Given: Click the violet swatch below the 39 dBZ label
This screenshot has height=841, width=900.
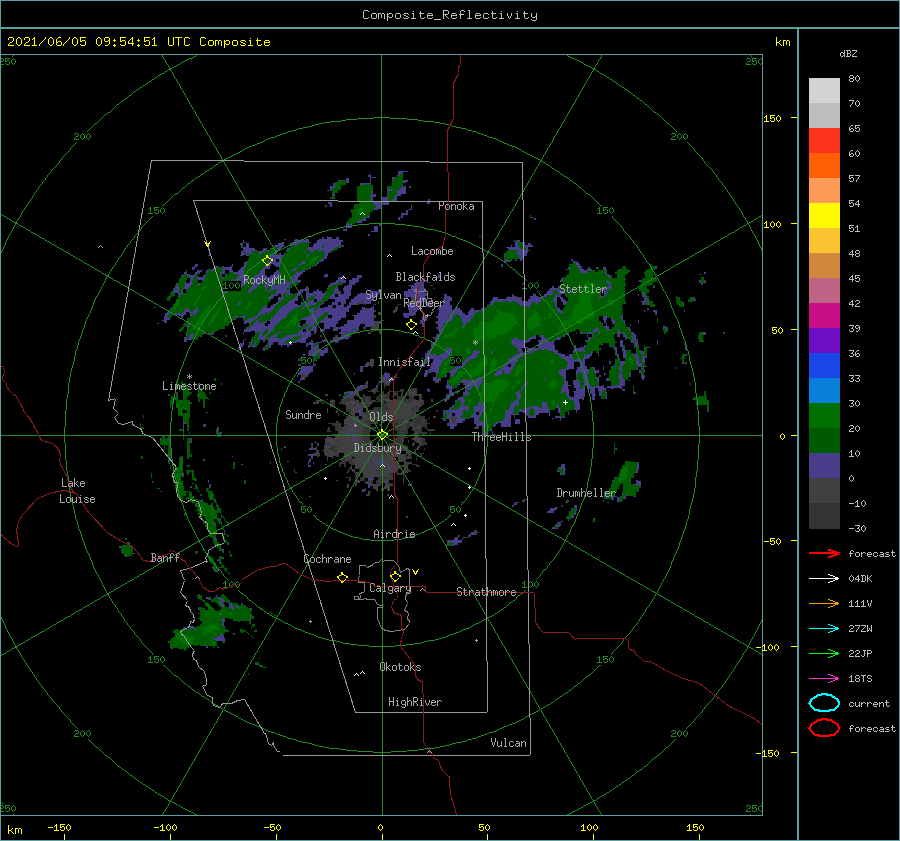Looking at the screenshot, I should (x=824, y=341).
